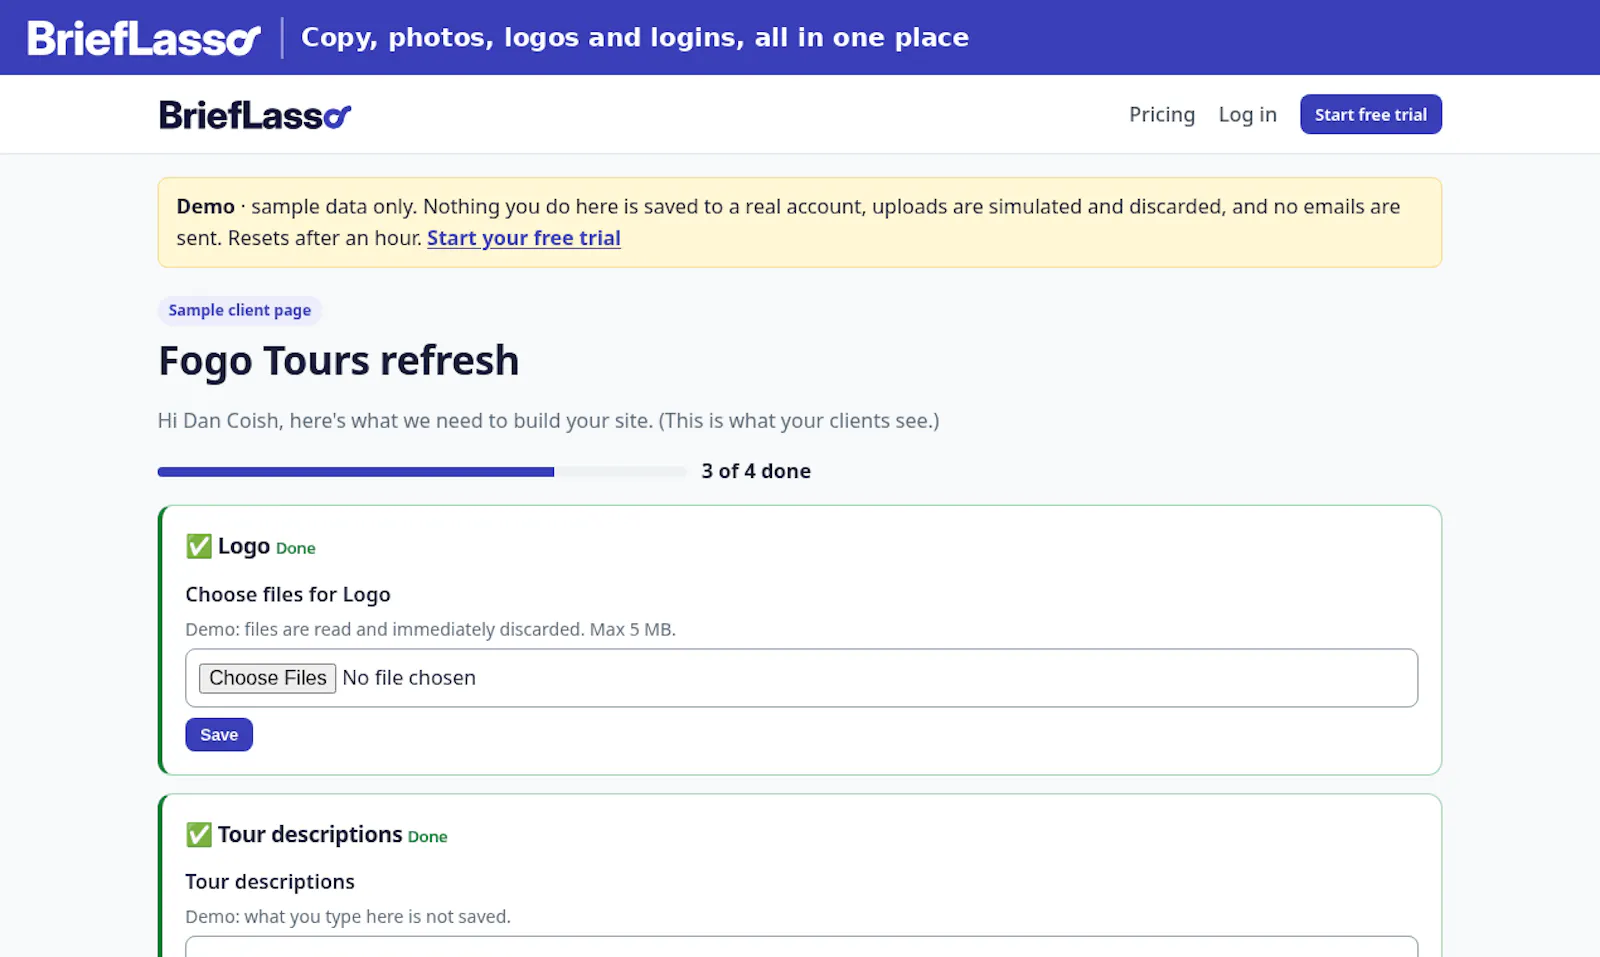The image size is (1600, 957).
Task: Click the Choose Files button for Logo
Action: [267, 678]
